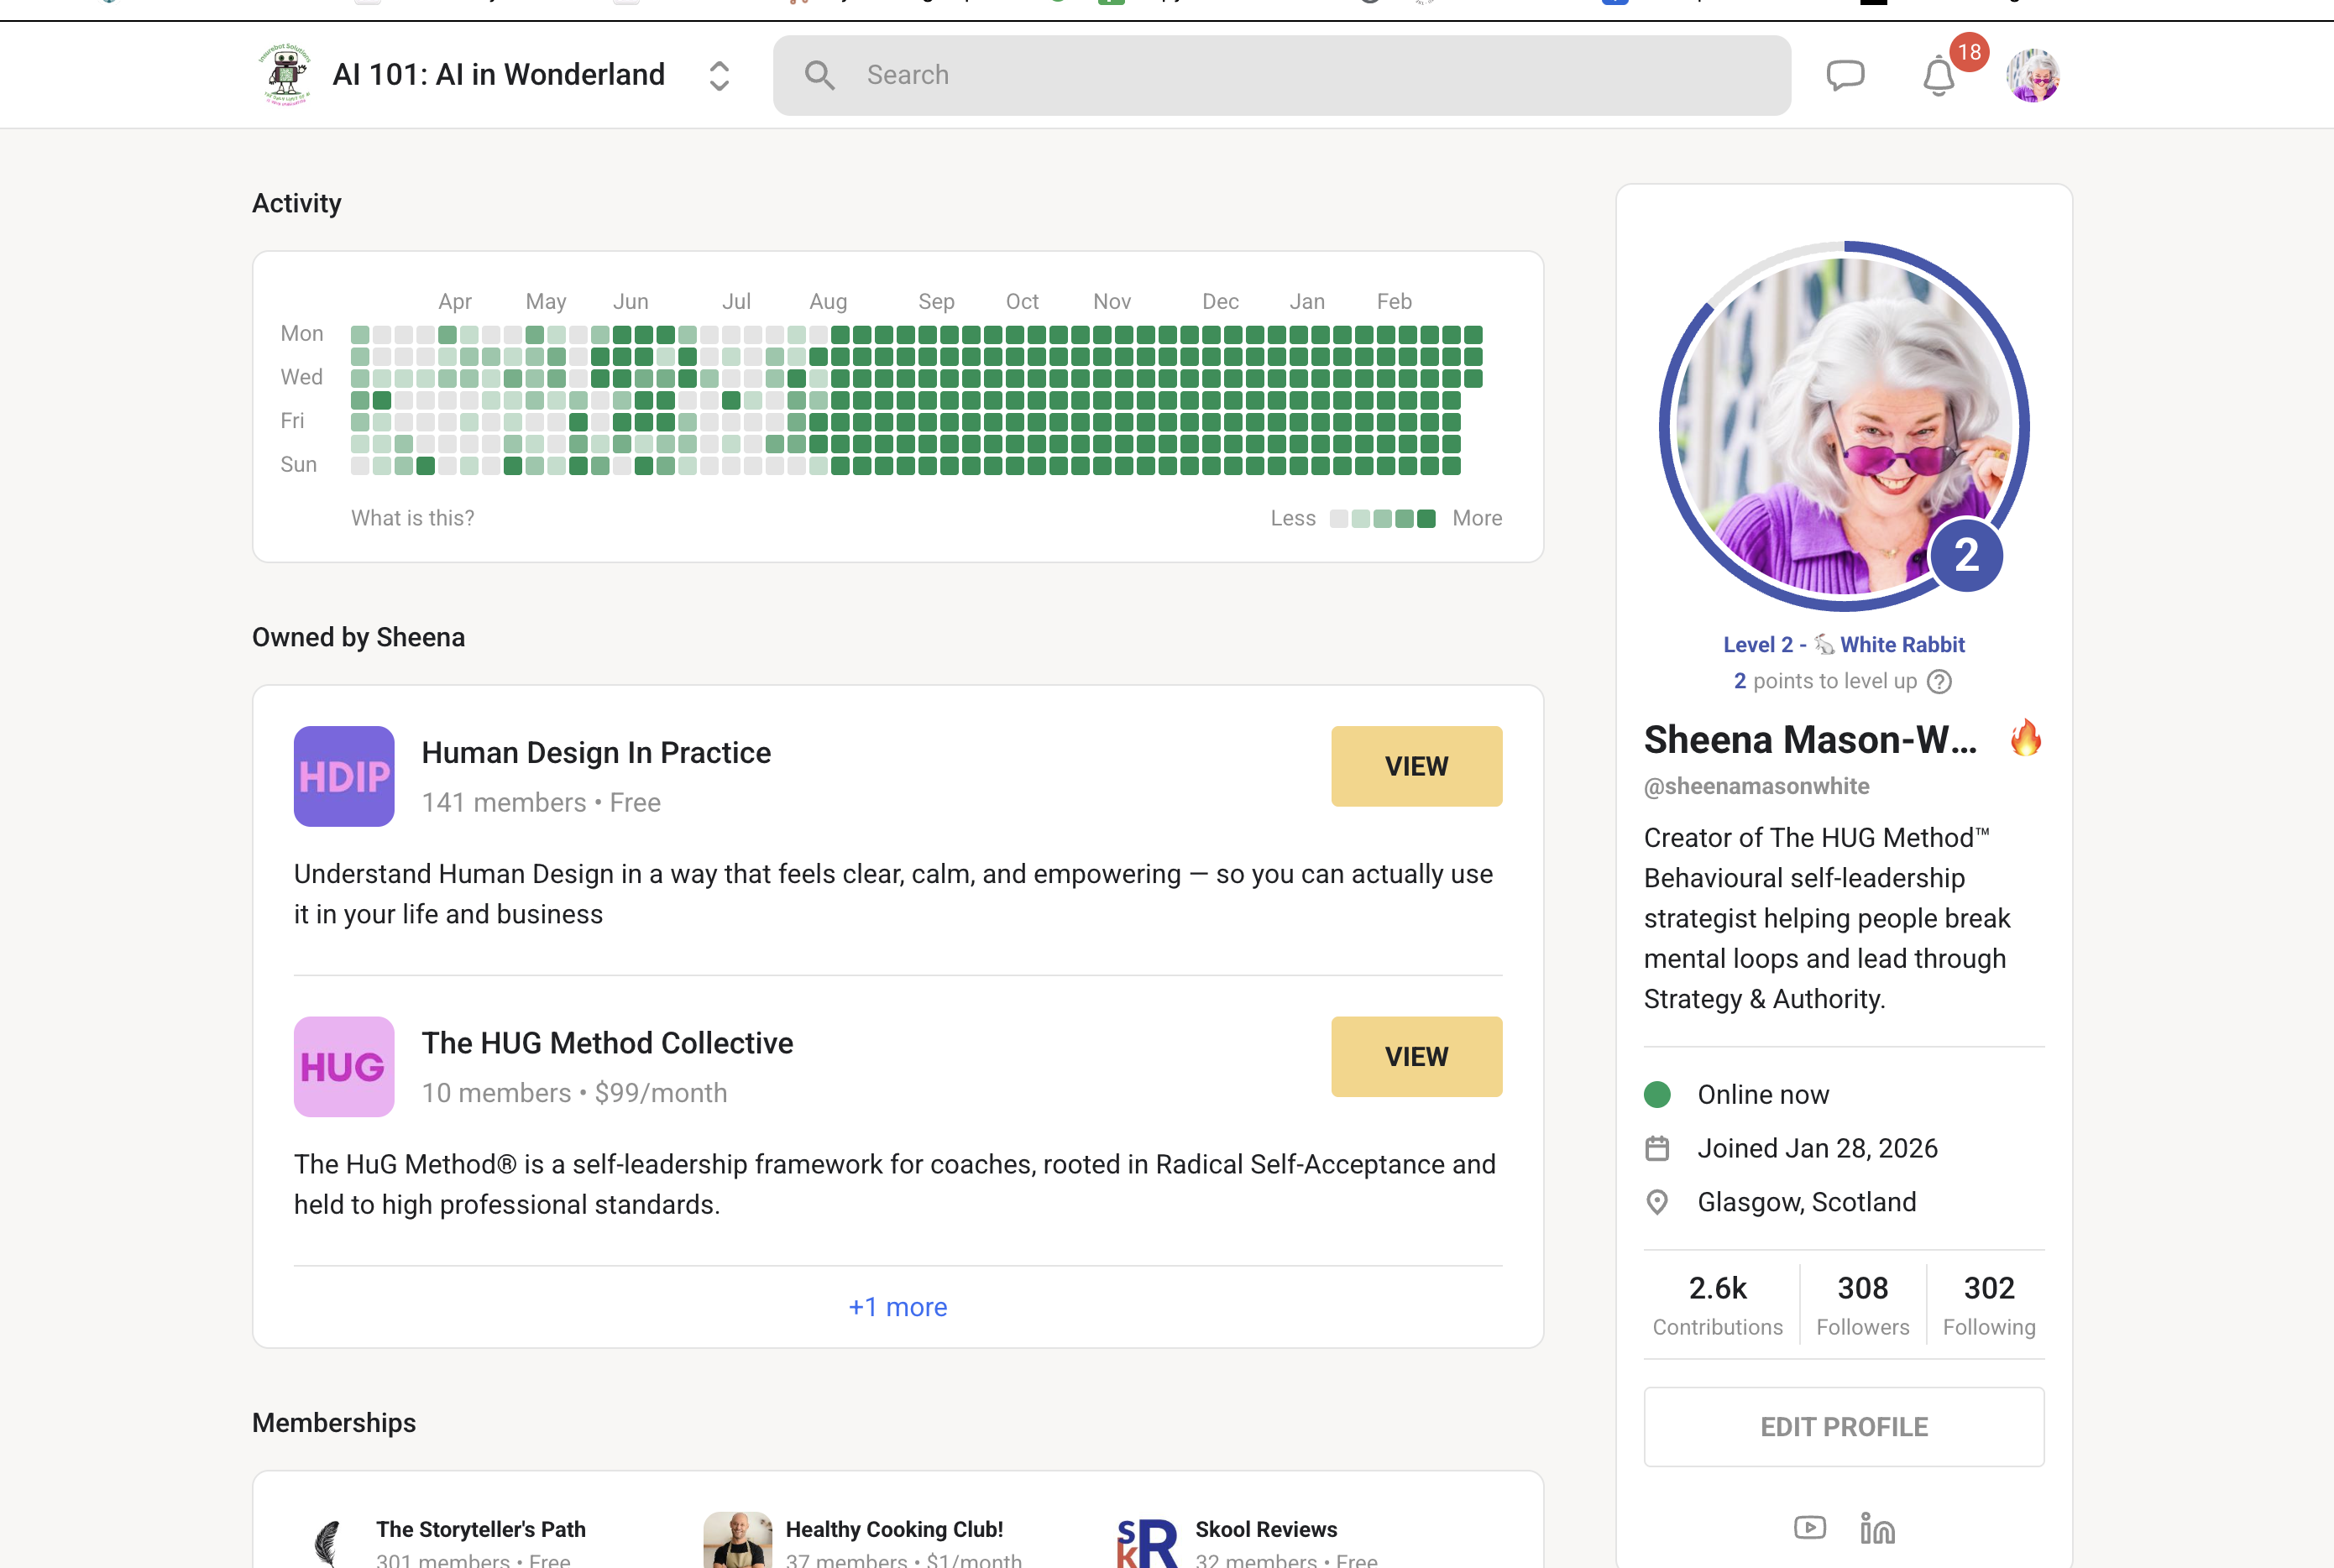Click the AI 101 community logo

286,75
